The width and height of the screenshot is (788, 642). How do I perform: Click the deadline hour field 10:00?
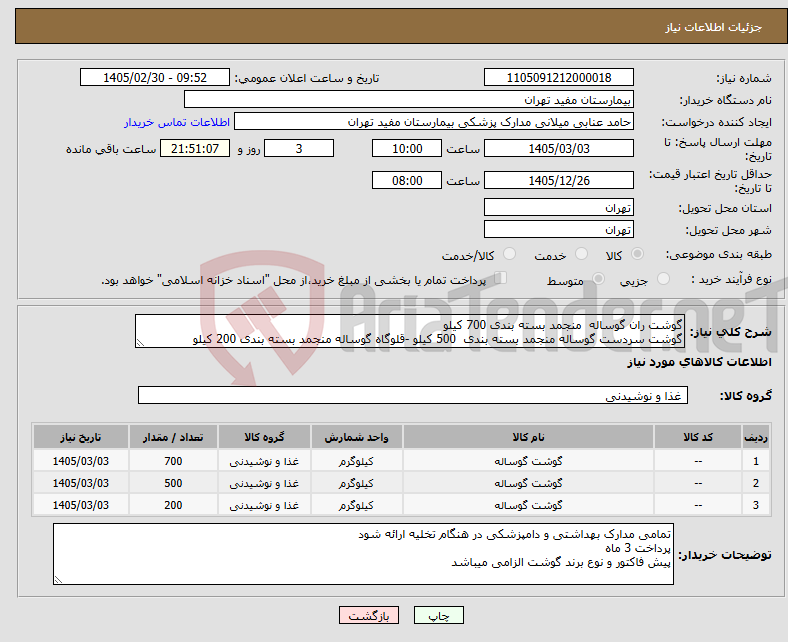tap(407, 148)
